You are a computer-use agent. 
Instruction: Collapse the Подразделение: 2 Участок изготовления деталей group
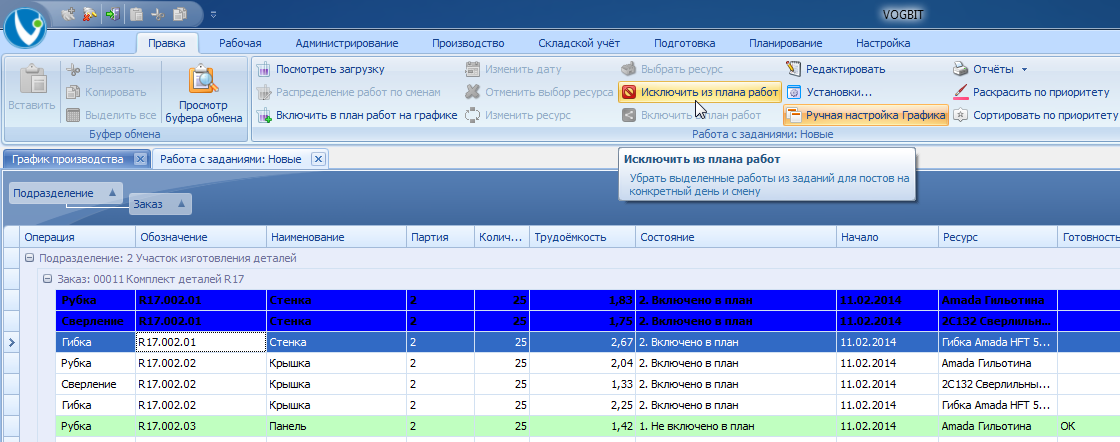[29, 258]
